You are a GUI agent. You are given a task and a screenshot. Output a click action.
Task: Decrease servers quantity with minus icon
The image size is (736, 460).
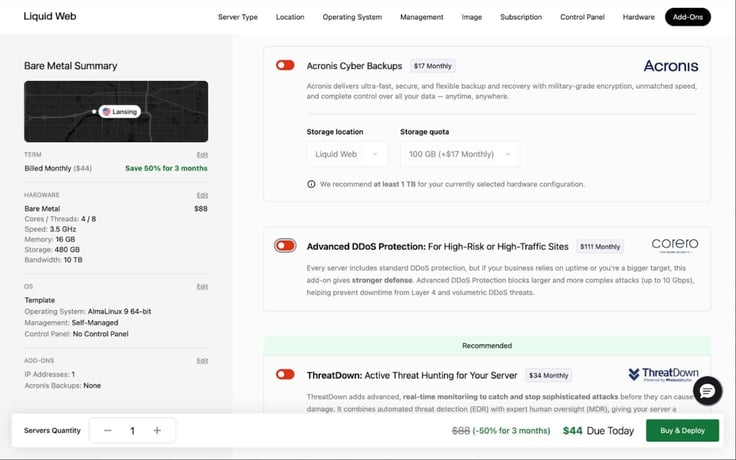tap(107, 430)
